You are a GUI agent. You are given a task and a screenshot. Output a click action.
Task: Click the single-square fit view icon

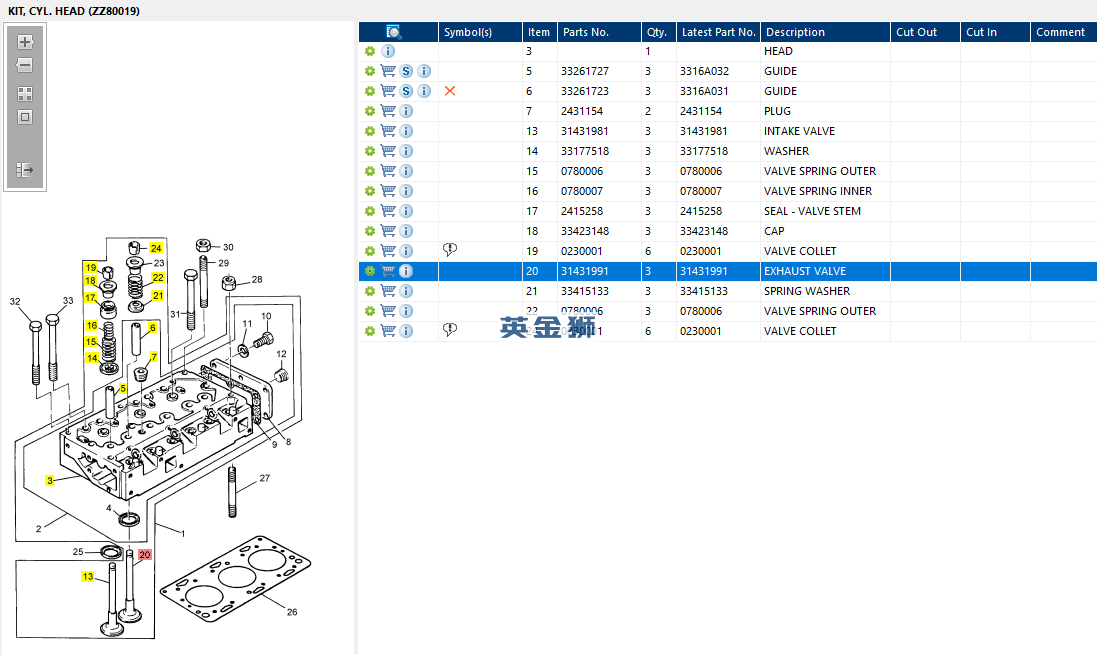[25, 117]
